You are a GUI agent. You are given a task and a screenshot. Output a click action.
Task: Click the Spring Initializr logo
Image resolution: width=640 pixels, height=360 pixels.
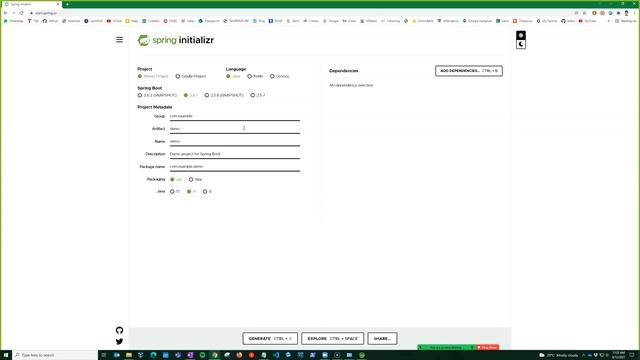176,40
